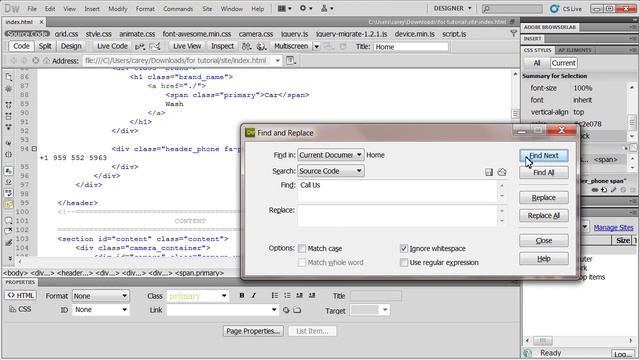Click the Find All button

tap(544, 173)
